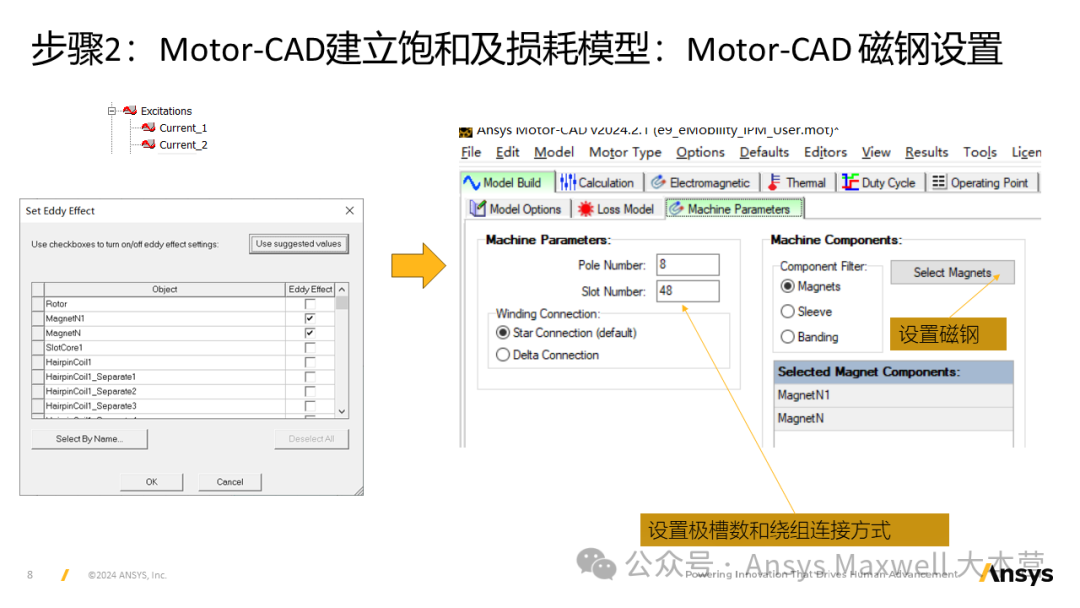Click the Deselect All button

point(311,439)
